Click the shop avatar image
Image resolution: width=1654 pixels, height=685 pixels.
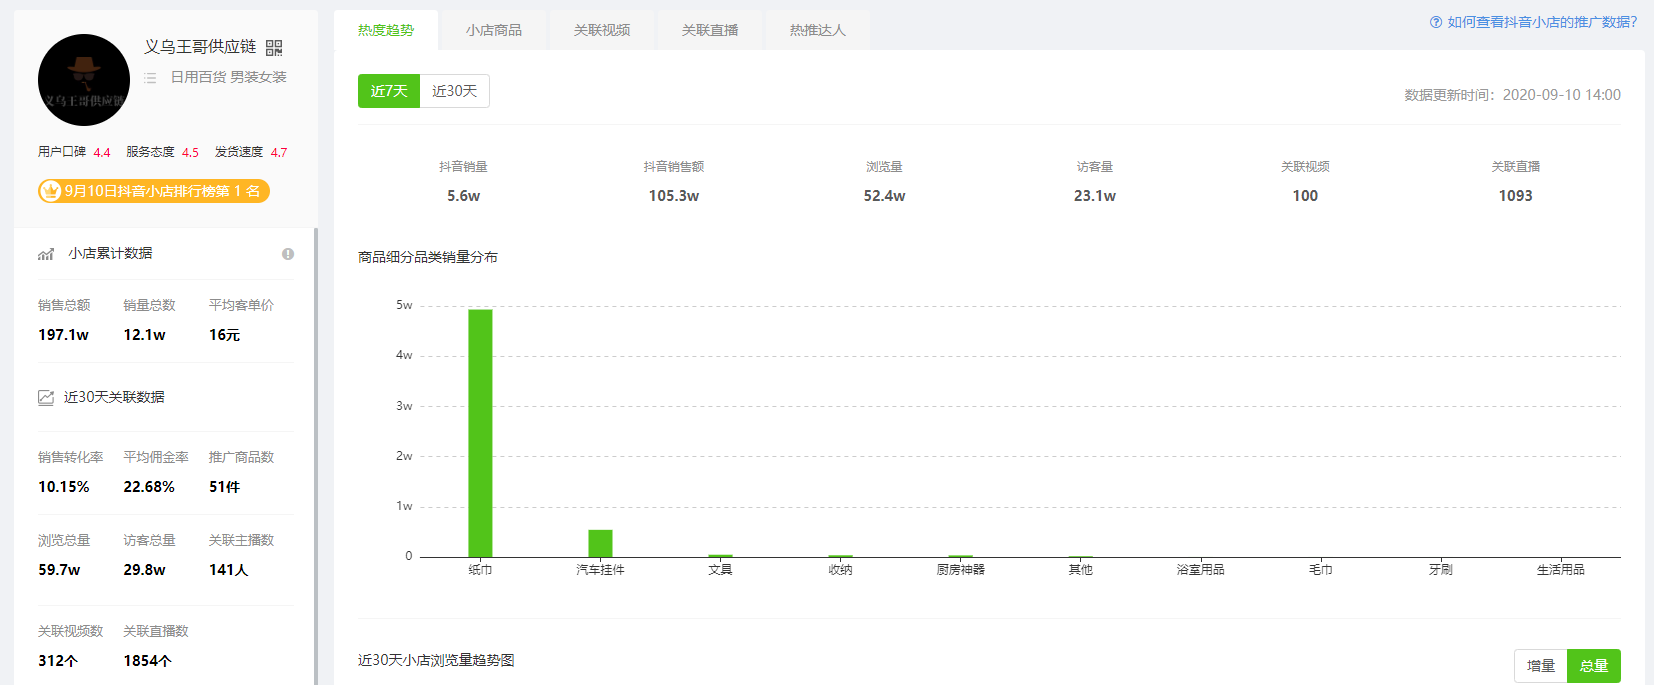pos(84,80)
